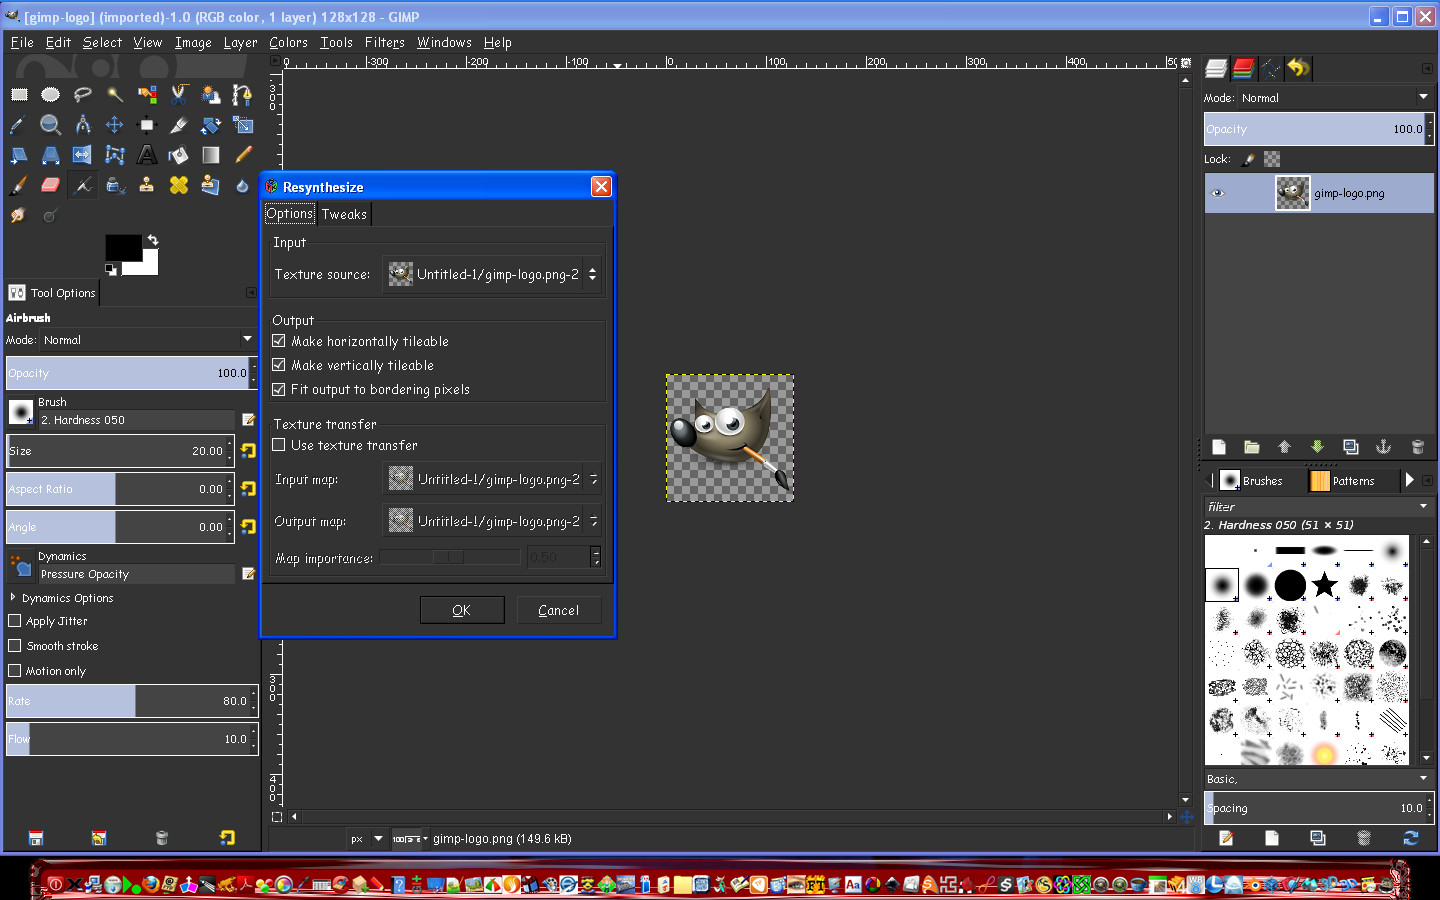Create a new layer in Layers panel

(1219, 447)
